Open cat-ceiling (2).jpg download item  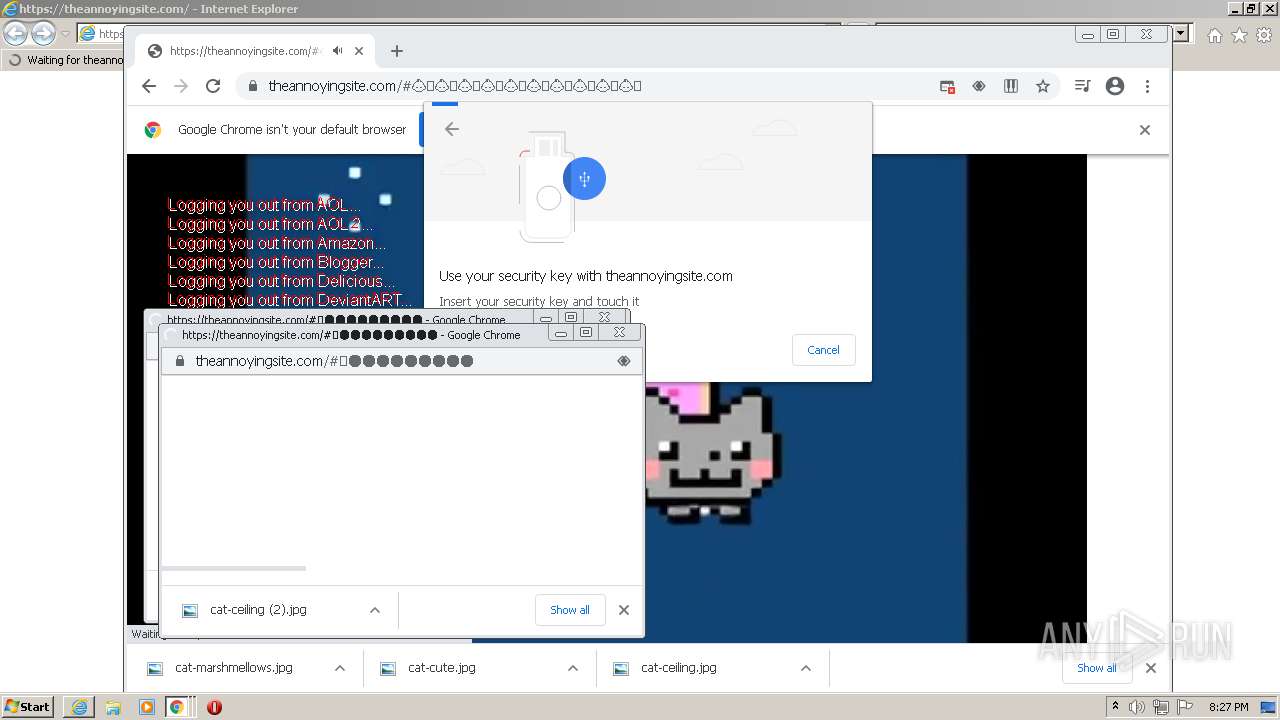pyautogui.click(x=258, y=610)
